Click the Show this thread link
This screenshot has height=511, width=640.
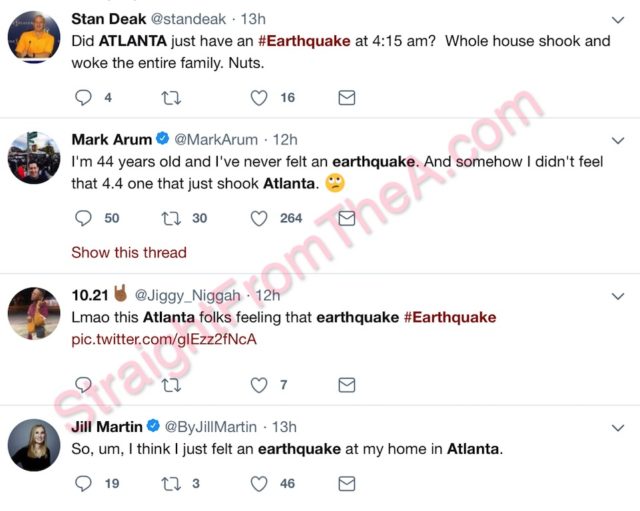pos(128,252)
